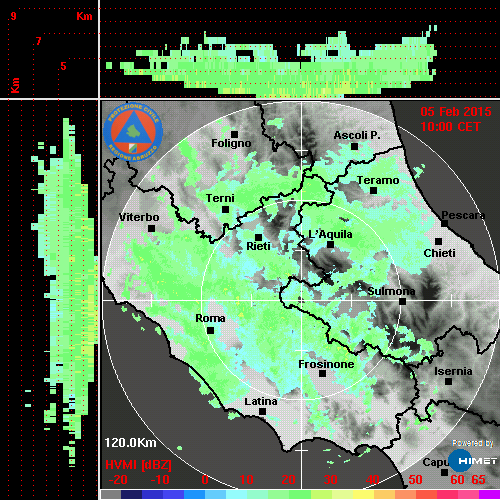Click the Roma city marker square
This screenshot has height=500, width=500.
coord(210,331)
